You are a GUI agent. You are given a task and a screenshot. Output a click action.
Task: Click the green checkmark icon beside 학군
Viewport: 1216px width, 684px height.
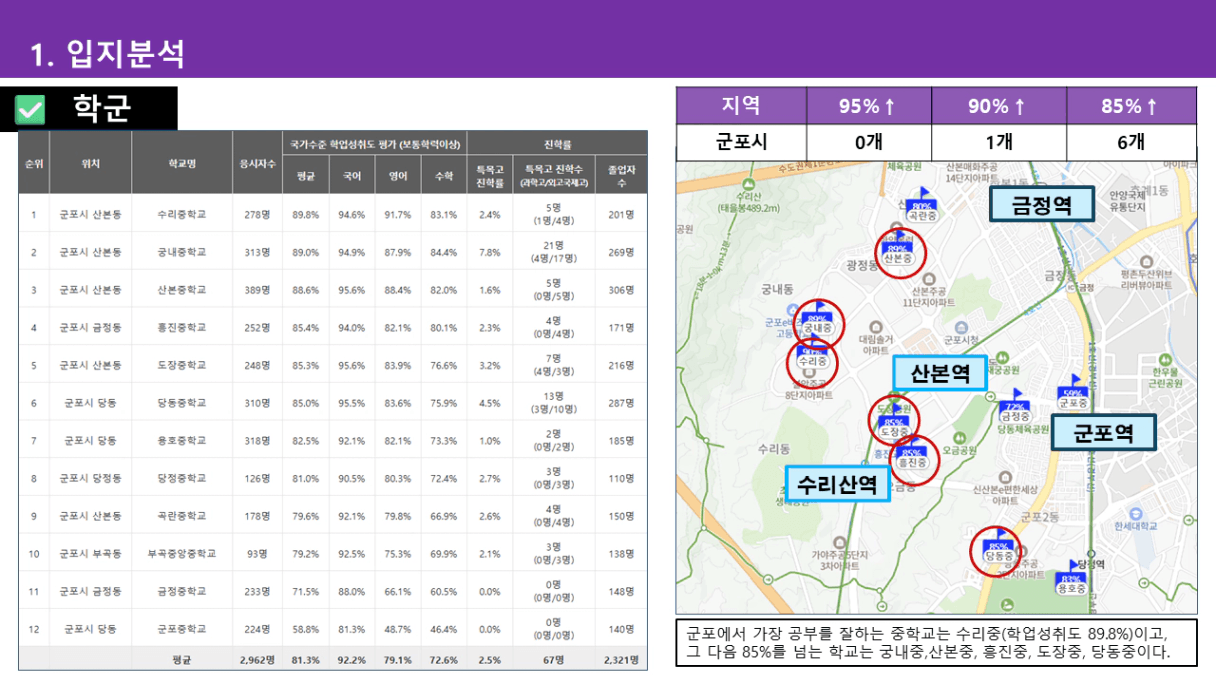point(31,109)
